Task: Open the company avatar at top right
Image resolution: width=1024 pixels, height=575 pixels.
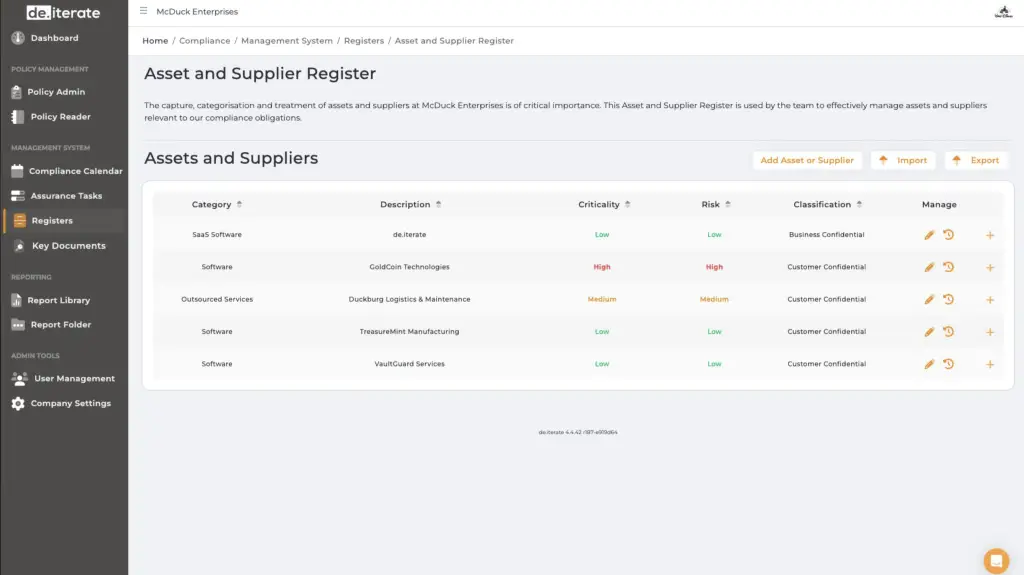Action: (x=1003, y=12)
